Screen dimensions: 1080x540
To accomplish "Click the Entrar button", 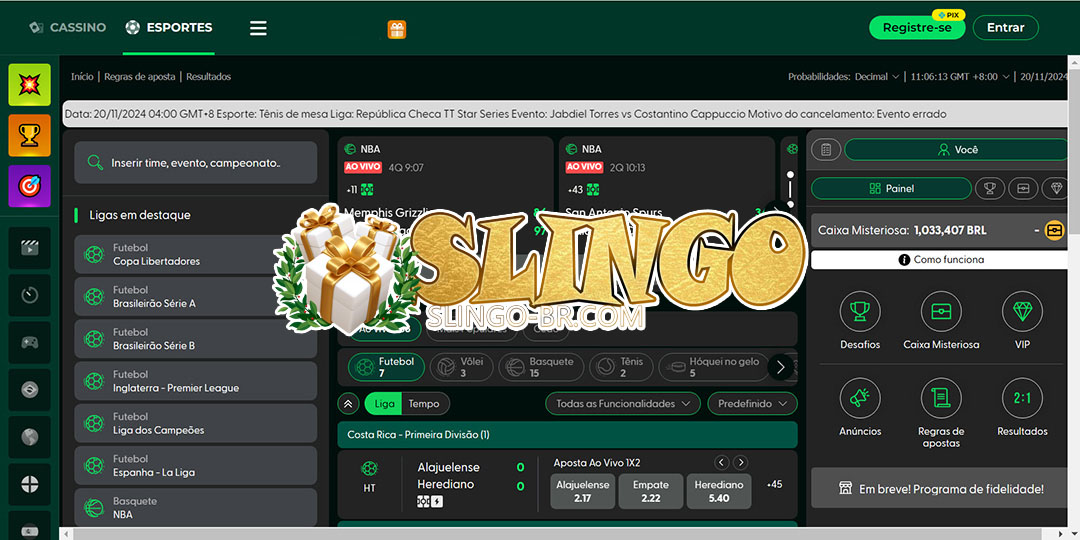I will tap(1006, 28).
